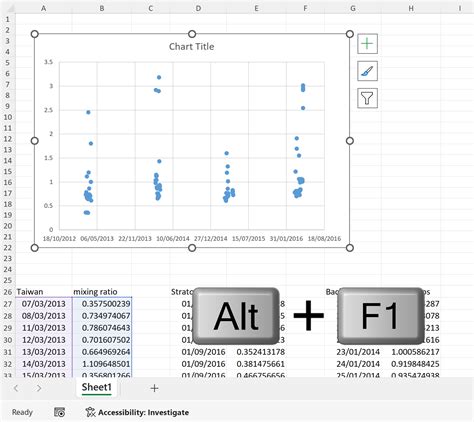Go to previous sheet arrow
Viewport: 474px width, 422px height.
point(16,388)
